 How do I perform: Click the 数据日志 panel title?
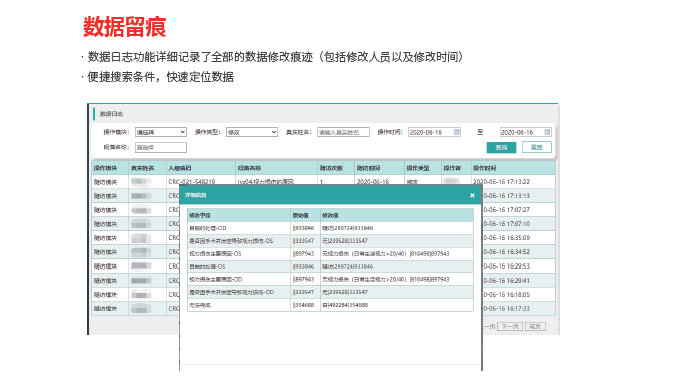(111, 114)
